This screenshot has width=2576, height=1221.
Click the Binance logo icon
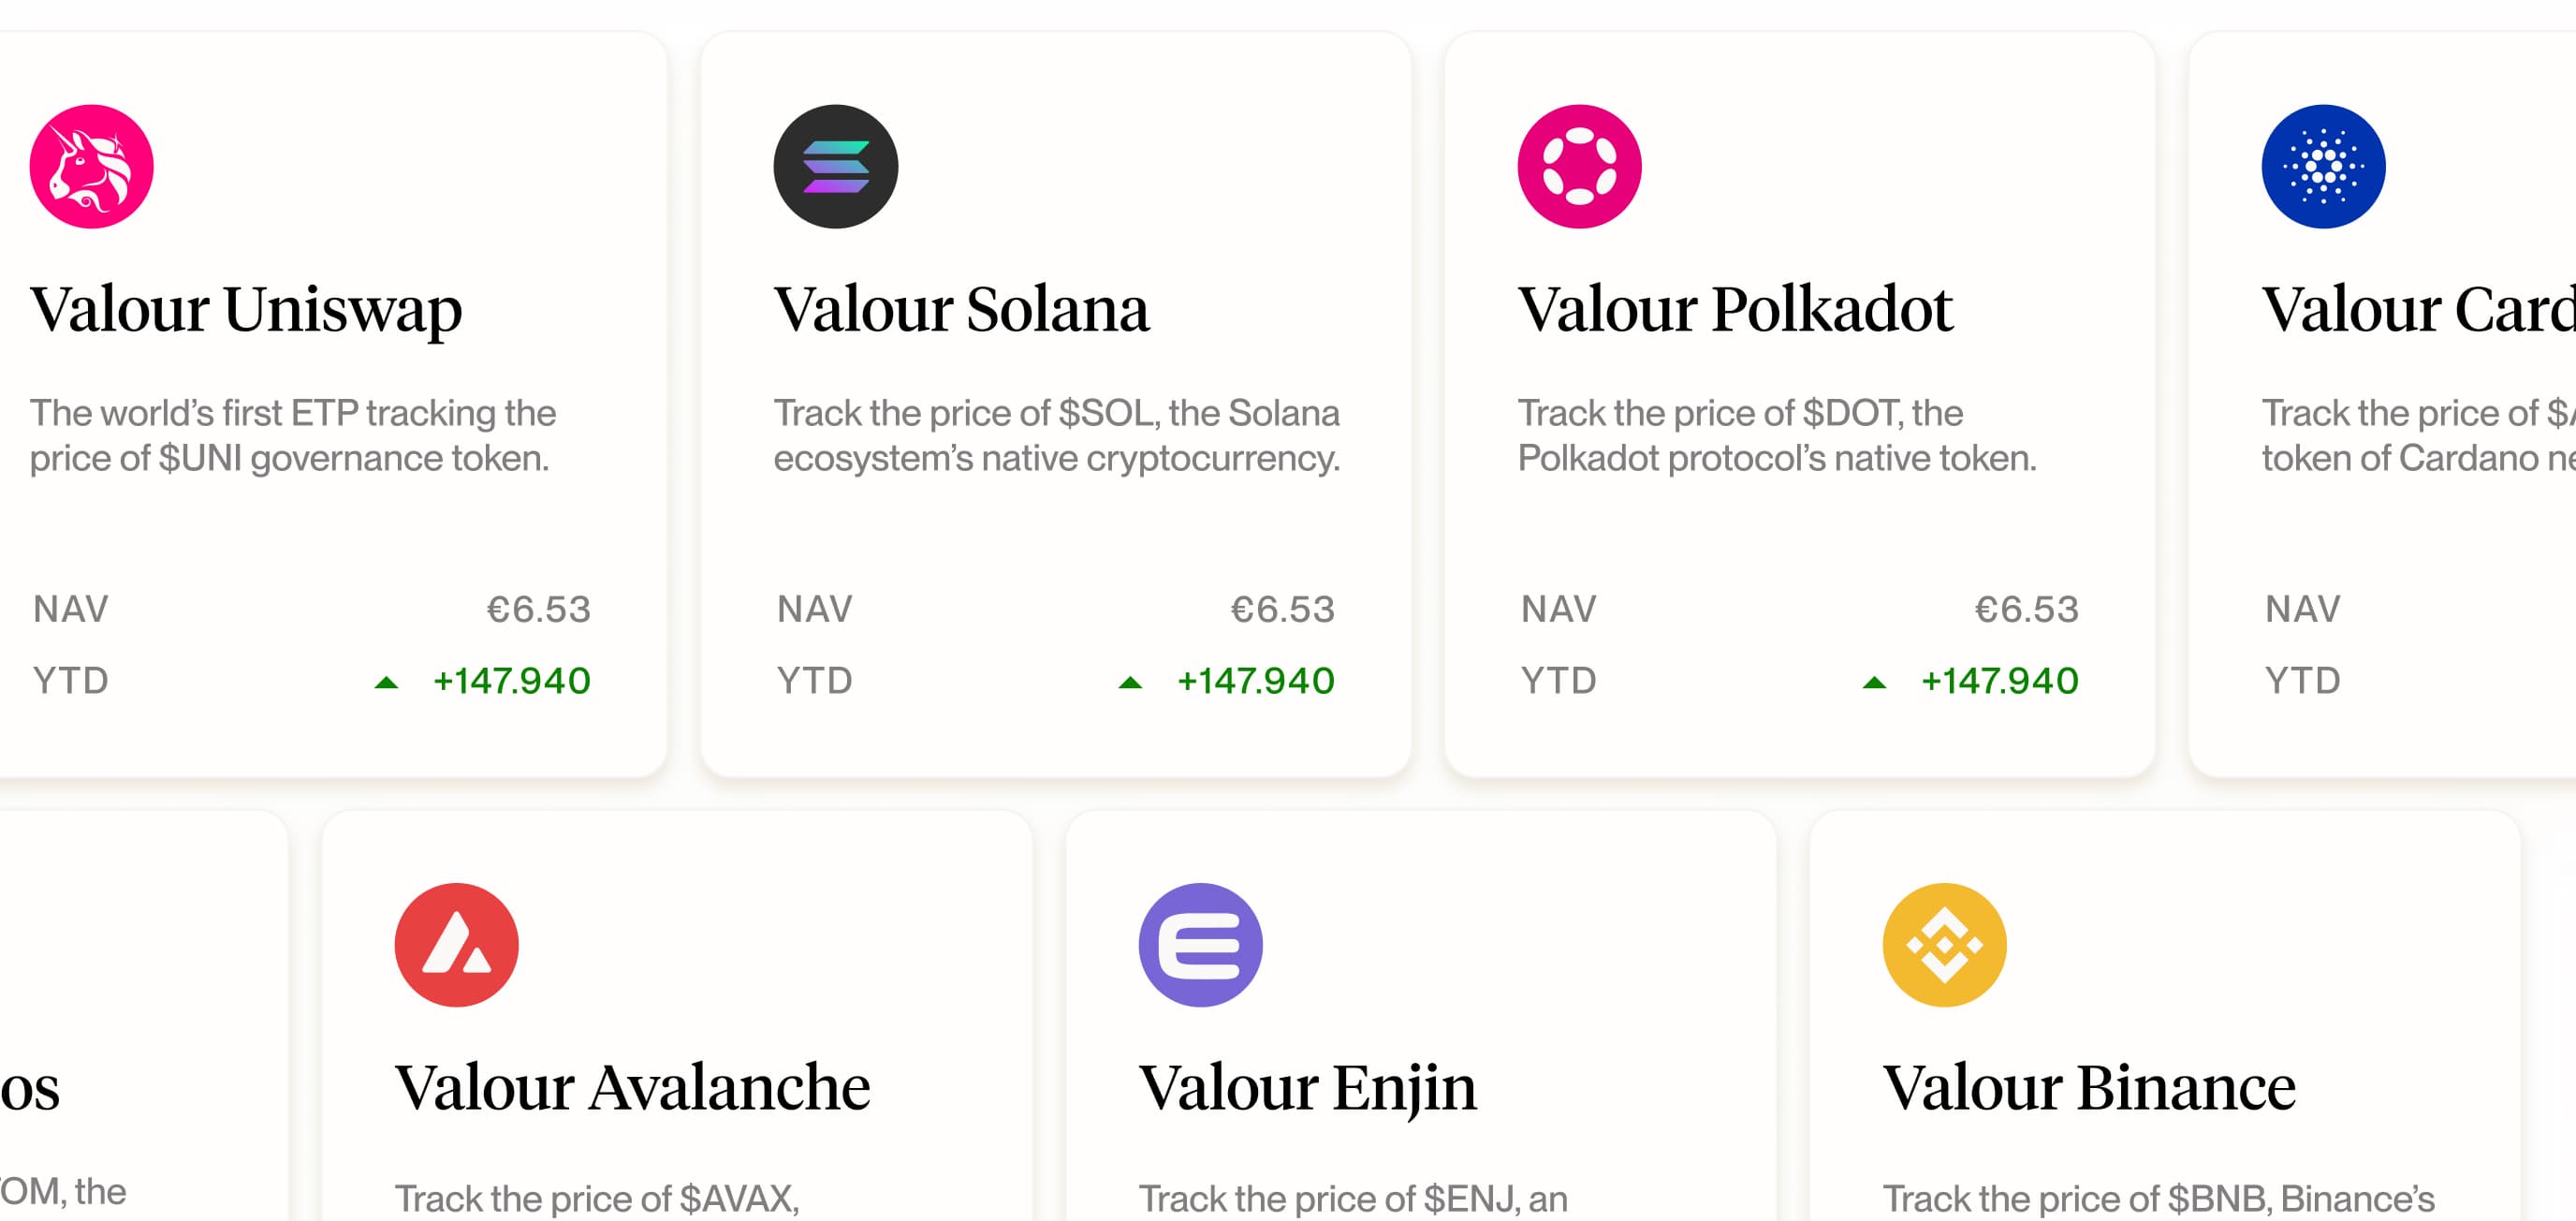(x=1944, y=945)
